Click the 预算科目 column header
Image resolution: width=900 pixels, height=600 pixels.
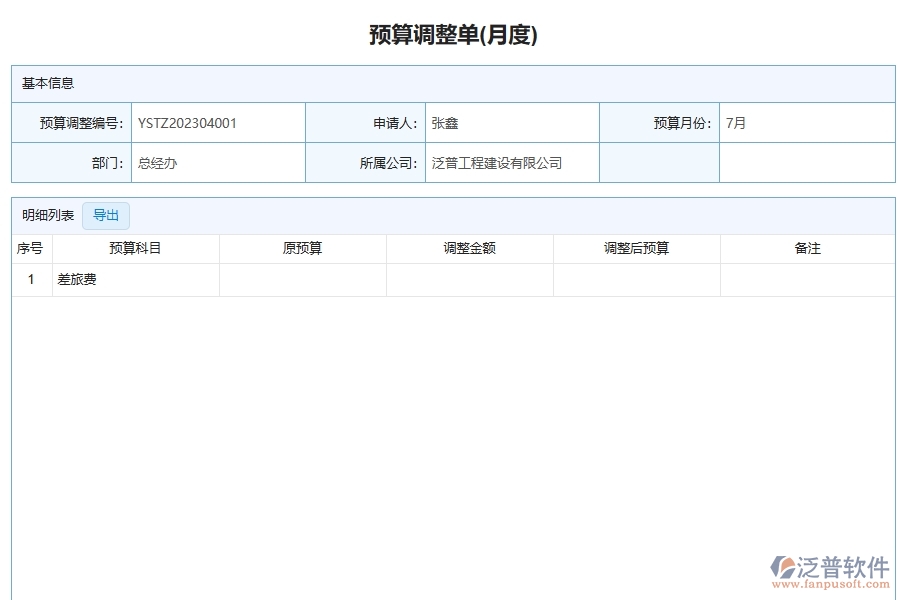pos(135,249)
